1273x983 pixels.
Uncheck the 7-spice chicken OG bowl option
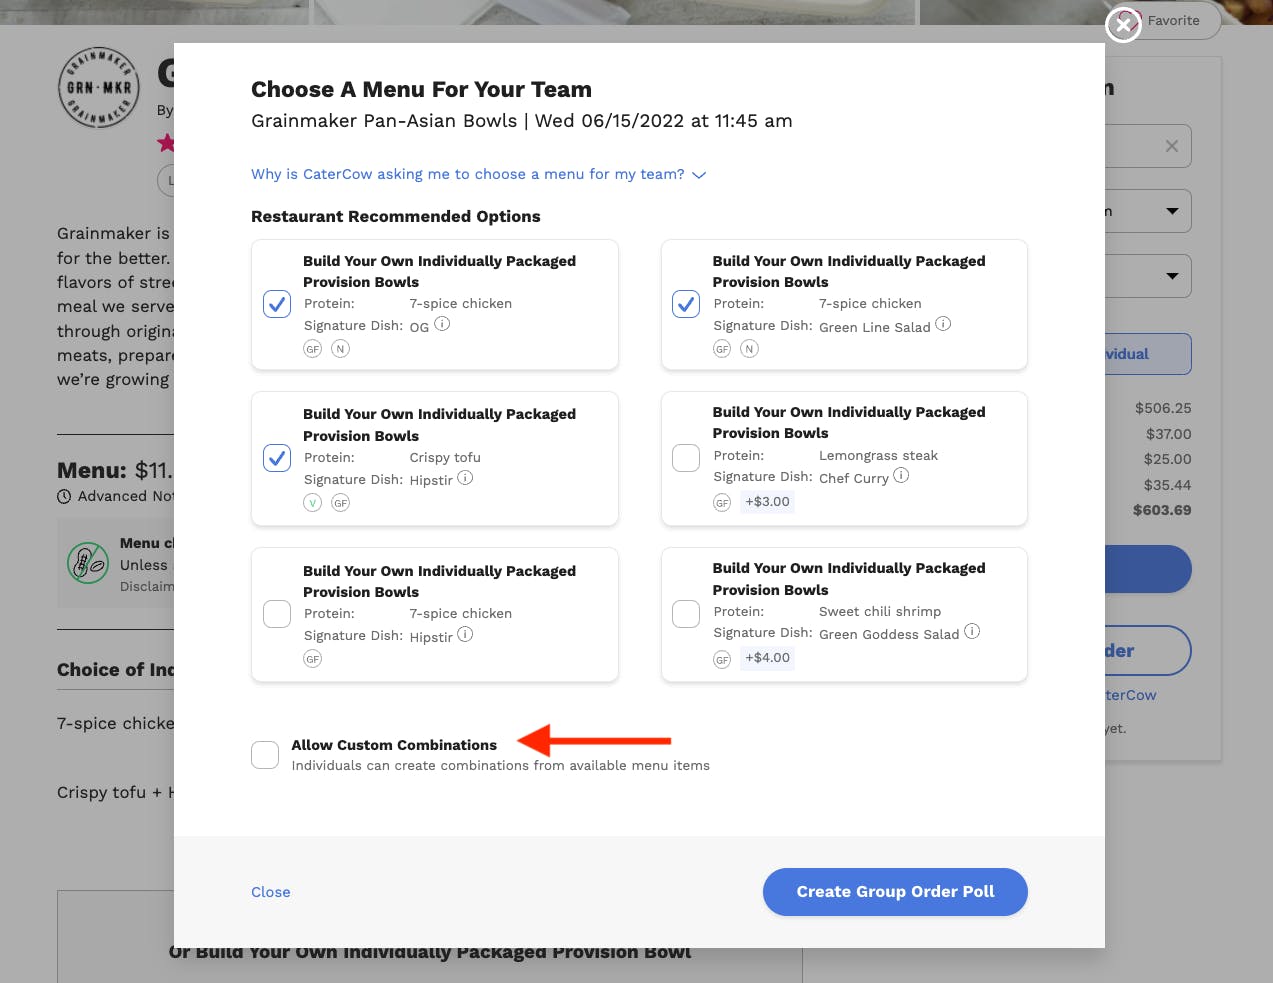click(277, 304)
